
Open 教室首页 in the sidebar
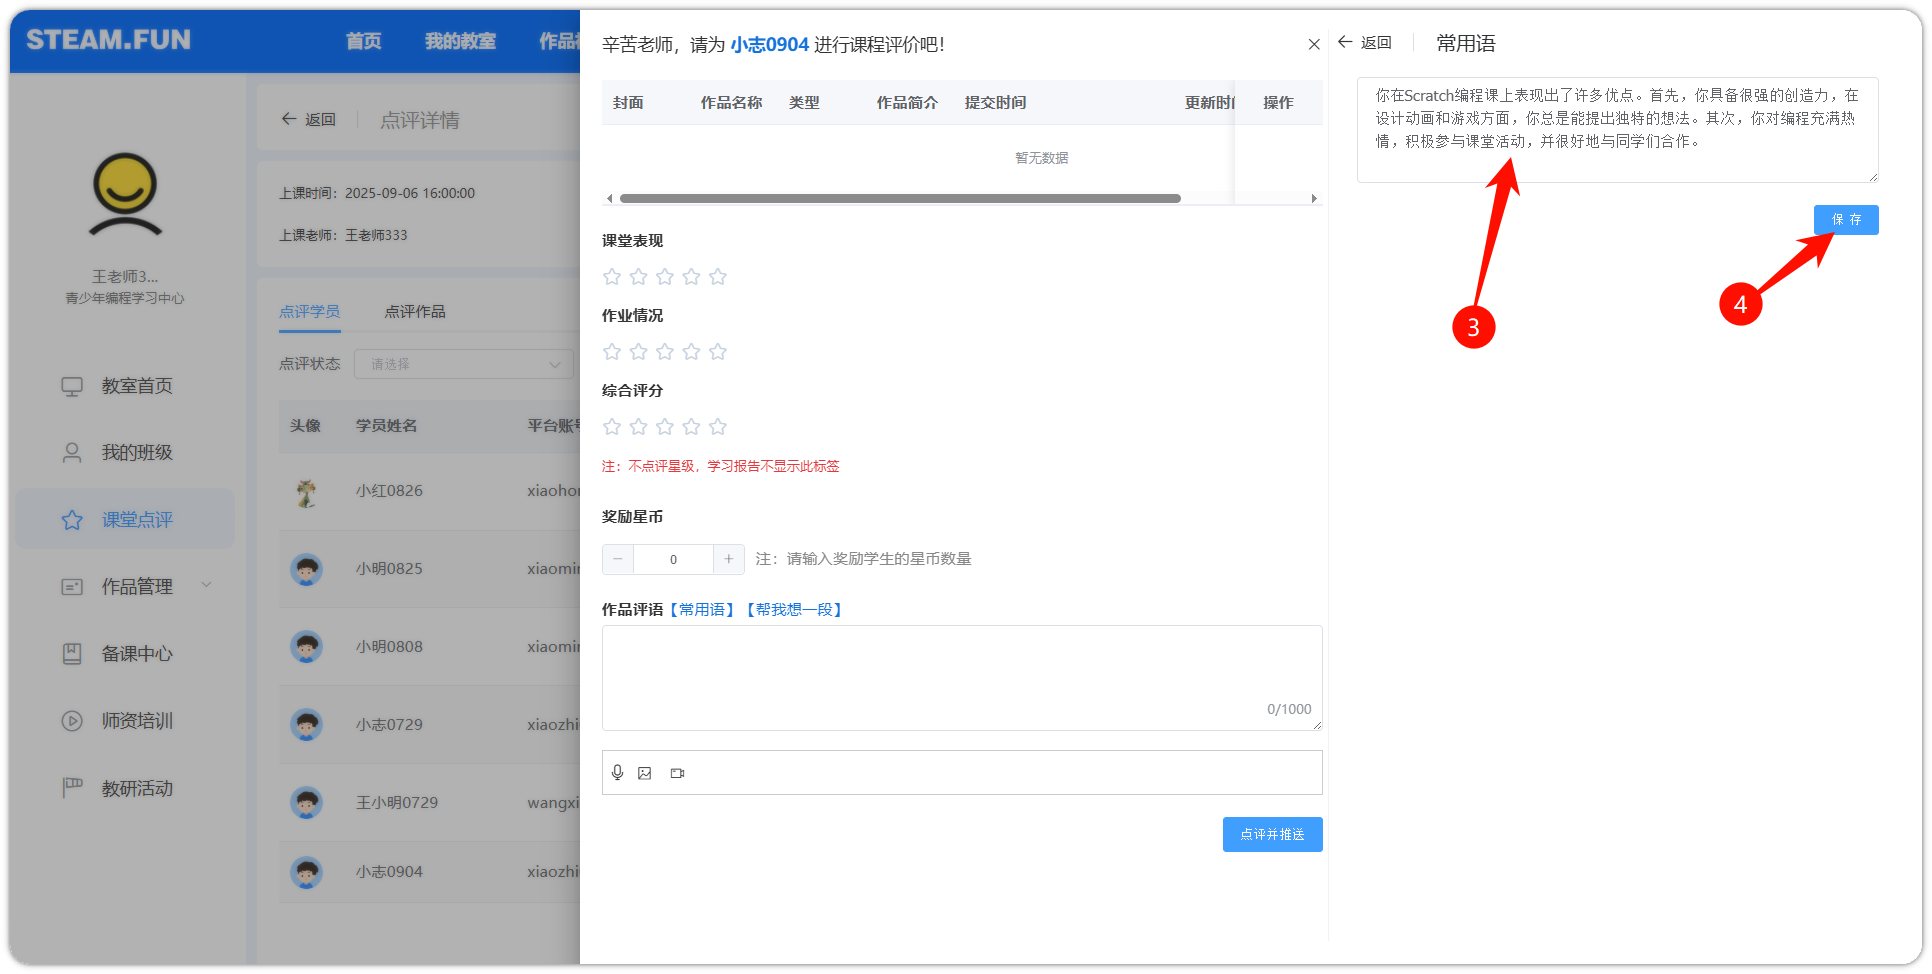pyautogui.click(x=136, y=386)
